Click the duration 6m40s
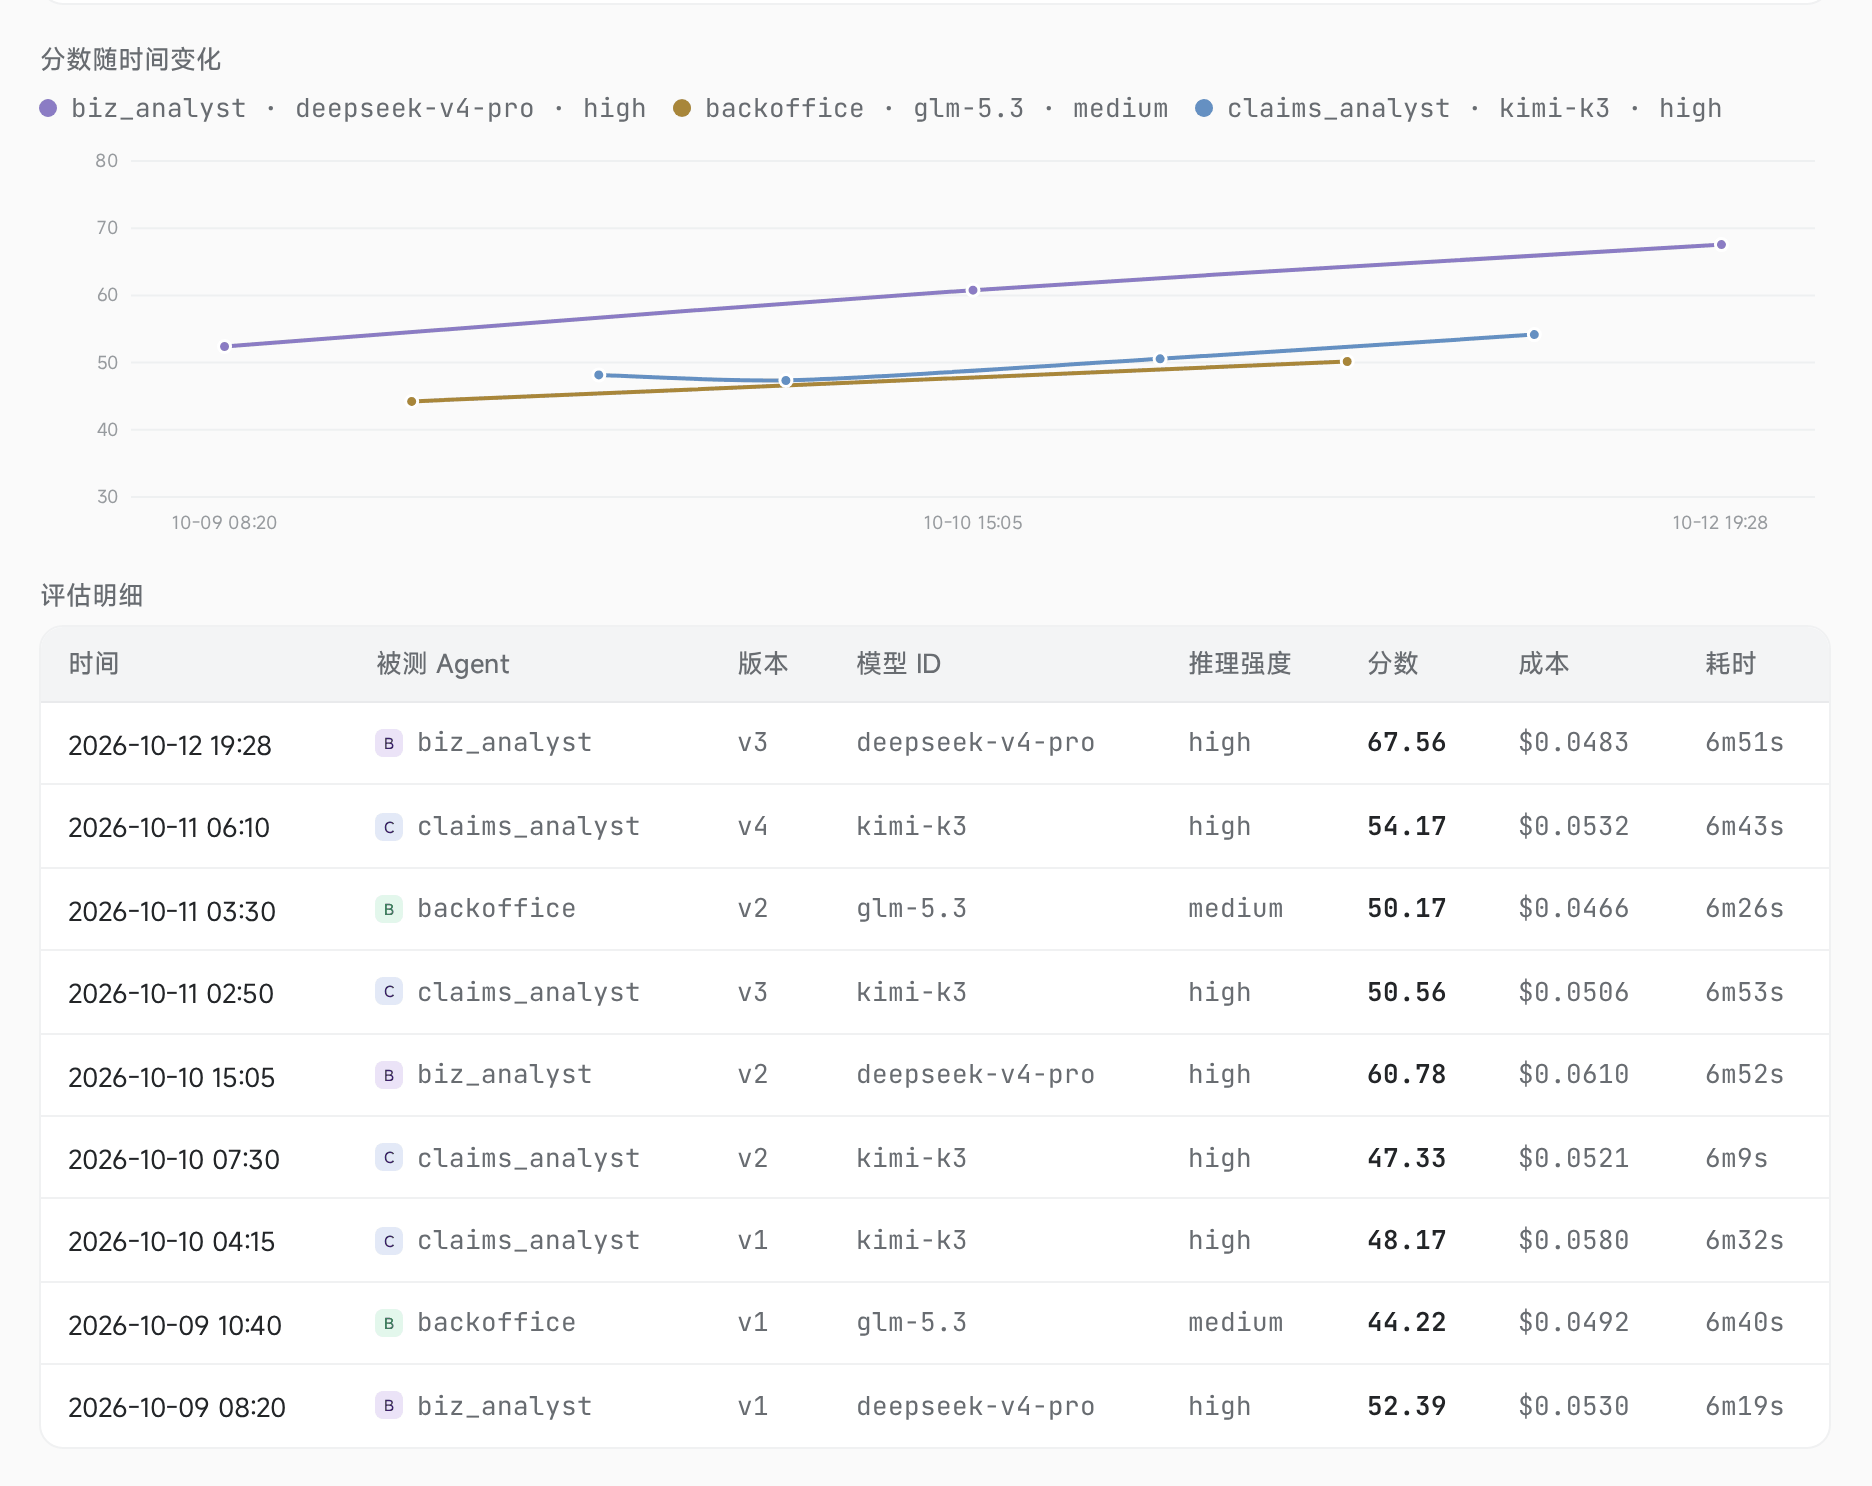1872x1486 pixels. point(1745,1322)
